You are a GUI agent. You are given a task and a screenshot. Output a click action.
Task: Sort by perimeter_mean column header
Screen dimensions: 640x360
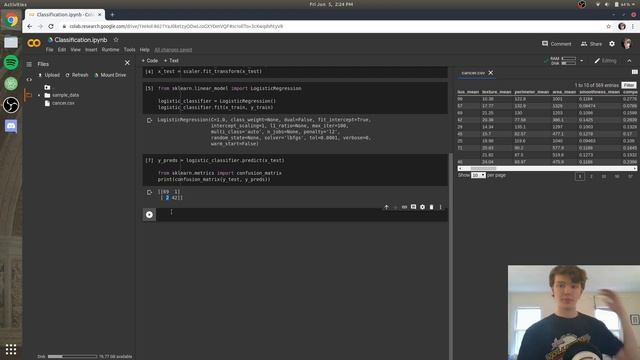tap(531, 92)
